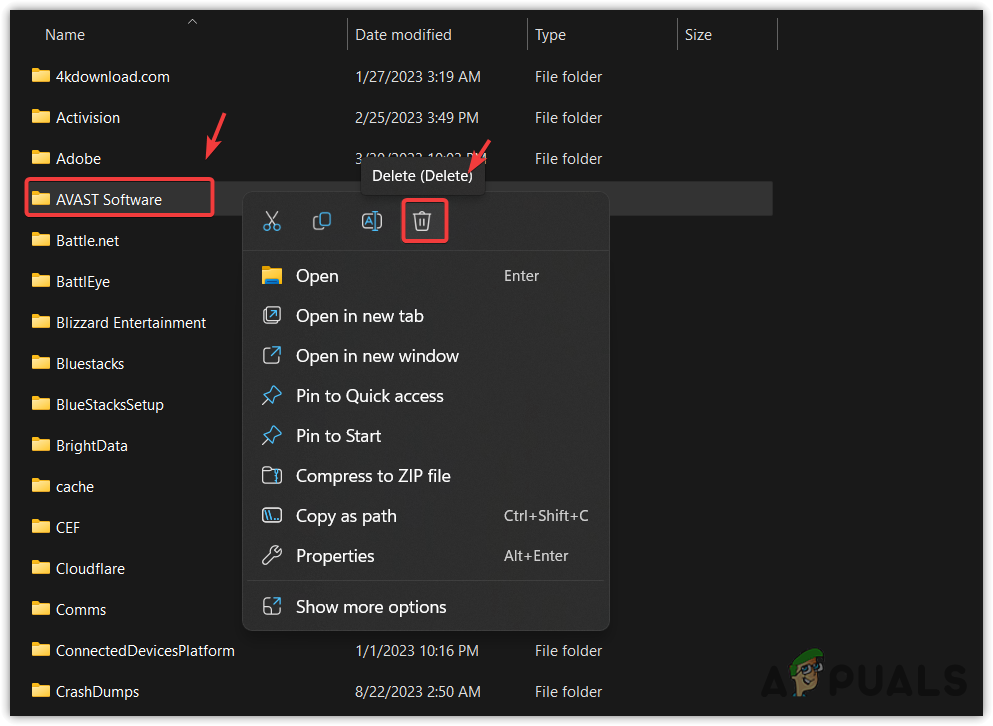This screenshot has height=726, width=993.
Task: Click the Compress to ZIP file icon
Action: coord(272,475)
